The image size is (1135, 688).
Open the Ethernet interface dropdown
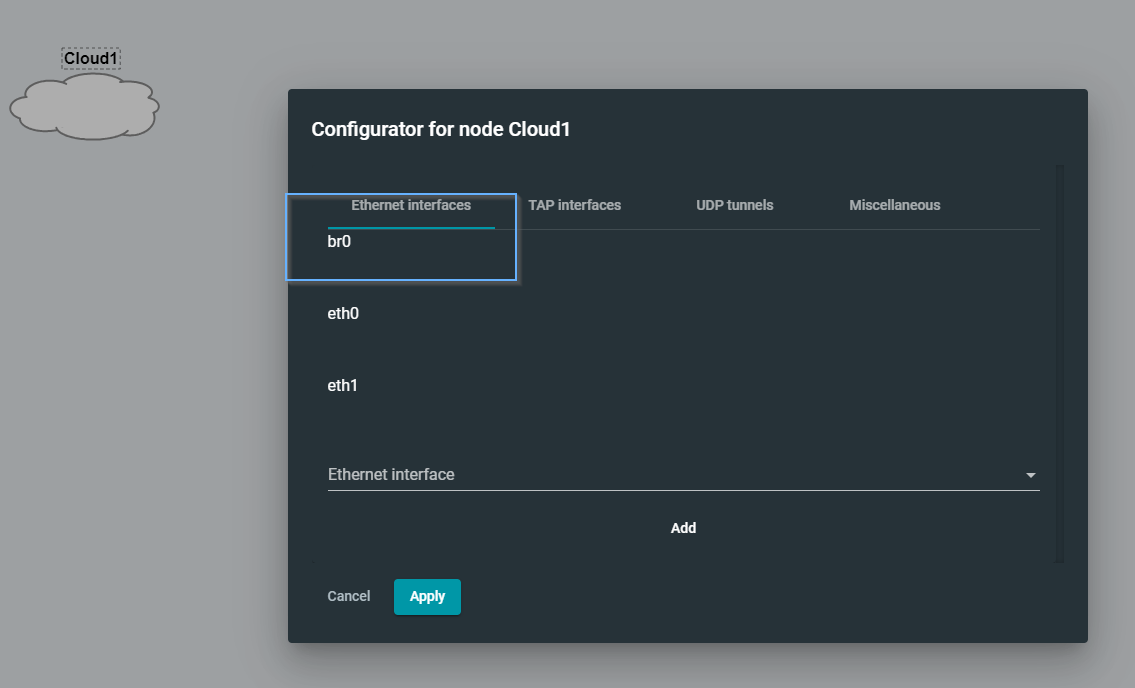tap(683, 474)
